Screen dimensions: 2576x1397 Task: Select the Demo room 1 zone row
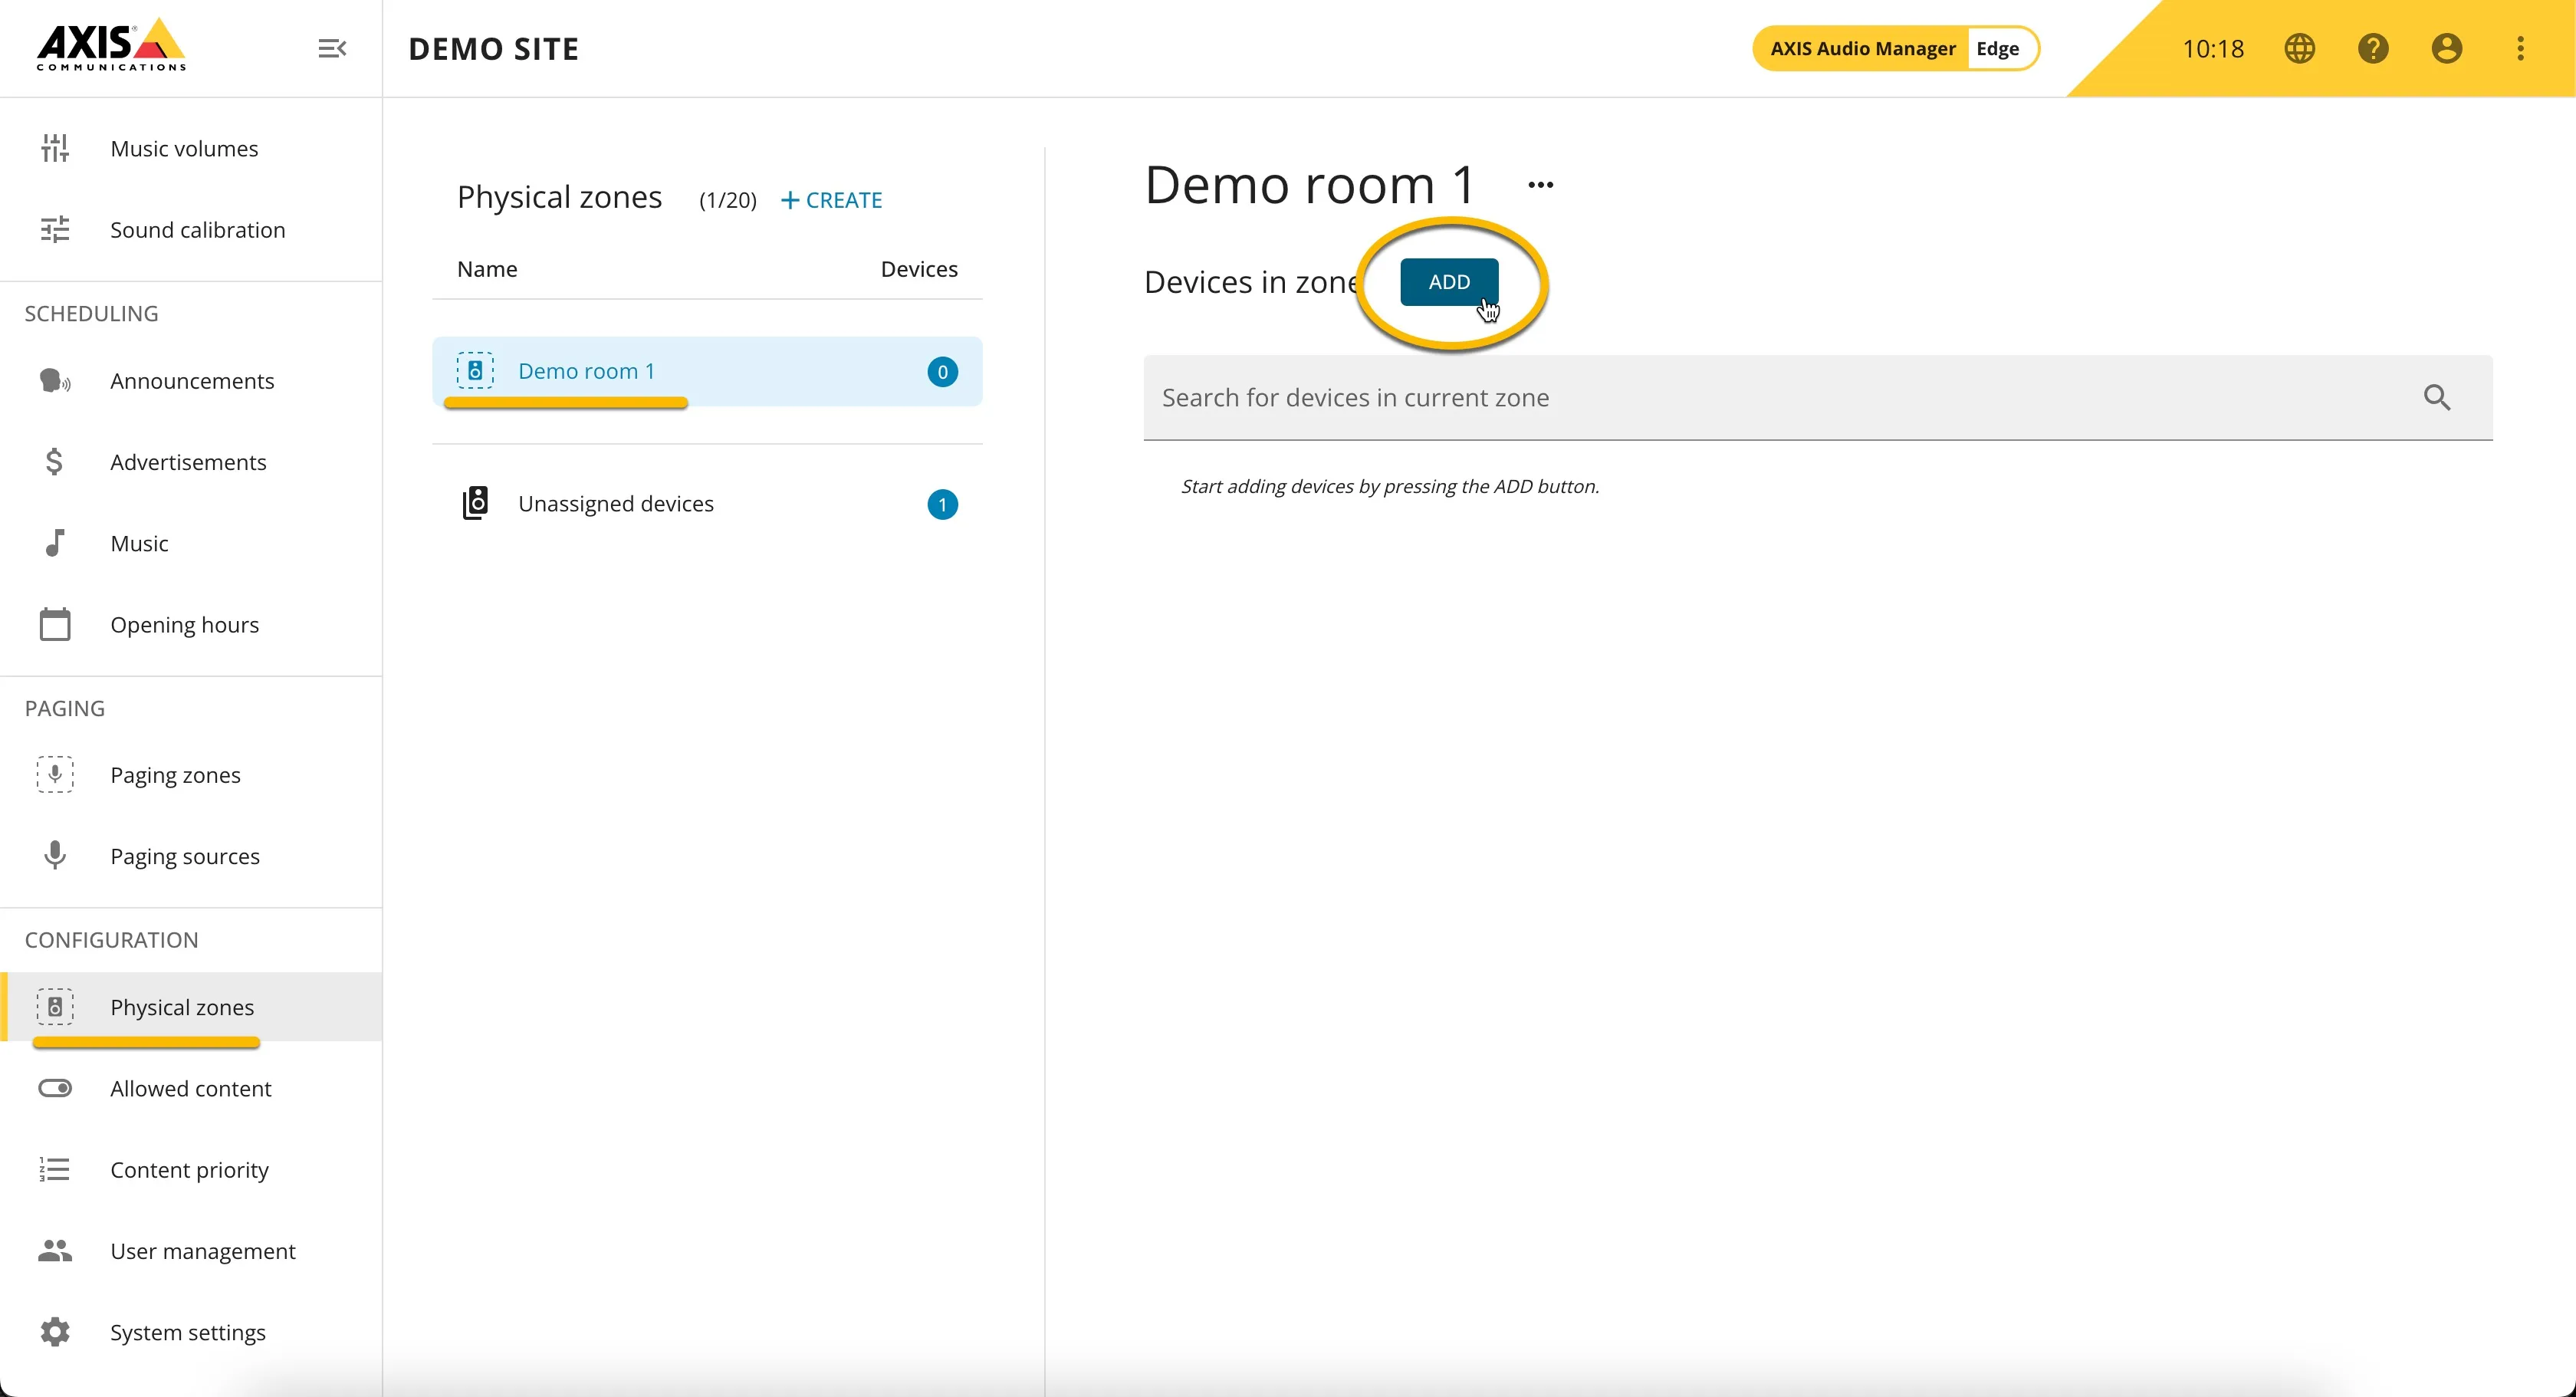click(707, 371)
